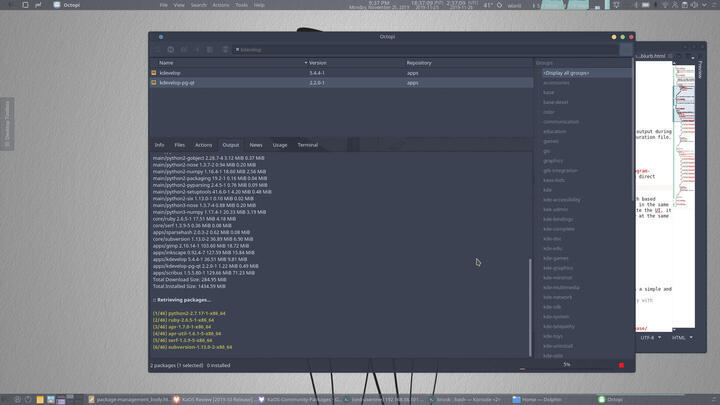The image size is (720, 405).
Task: Open package-management_body file task in taskbar
Action: 129,399
